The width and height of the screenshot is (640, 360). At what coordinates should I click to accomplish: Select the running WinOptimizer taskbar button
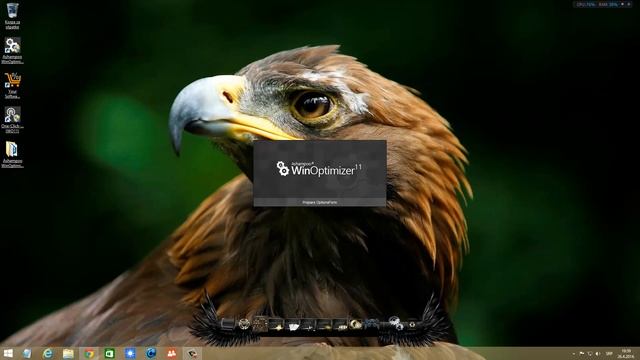[x=192, y=353]
